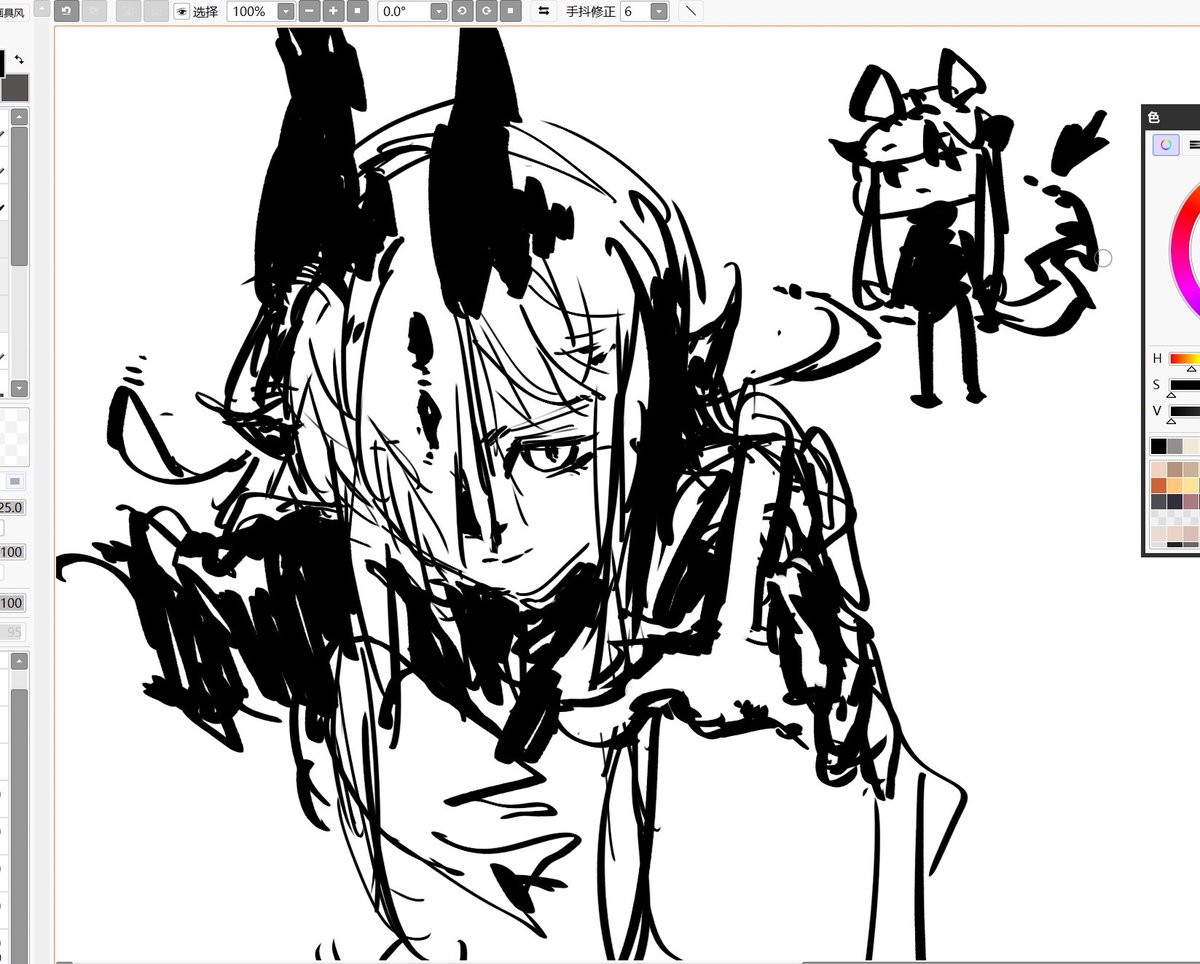Click the reset zoom square button
This screenshot has width=1200, height=964.
(358, 12)
